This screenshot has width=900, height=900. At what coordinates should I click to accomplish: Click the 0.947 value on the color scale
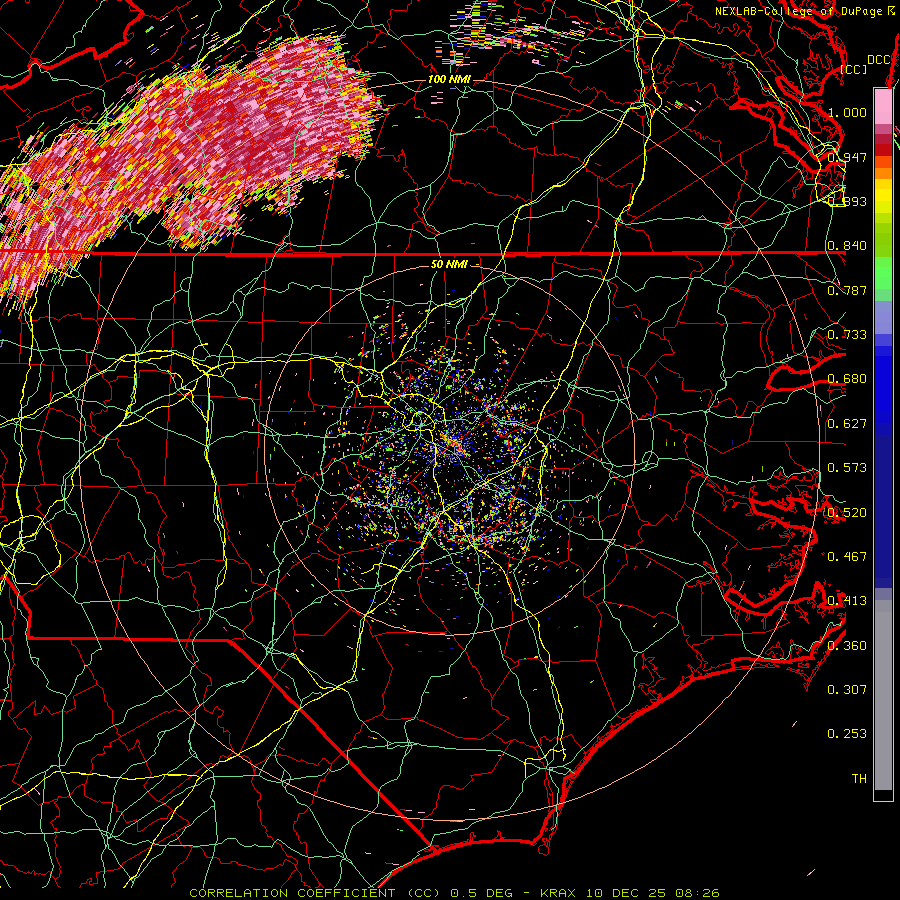tap(847, 157)
